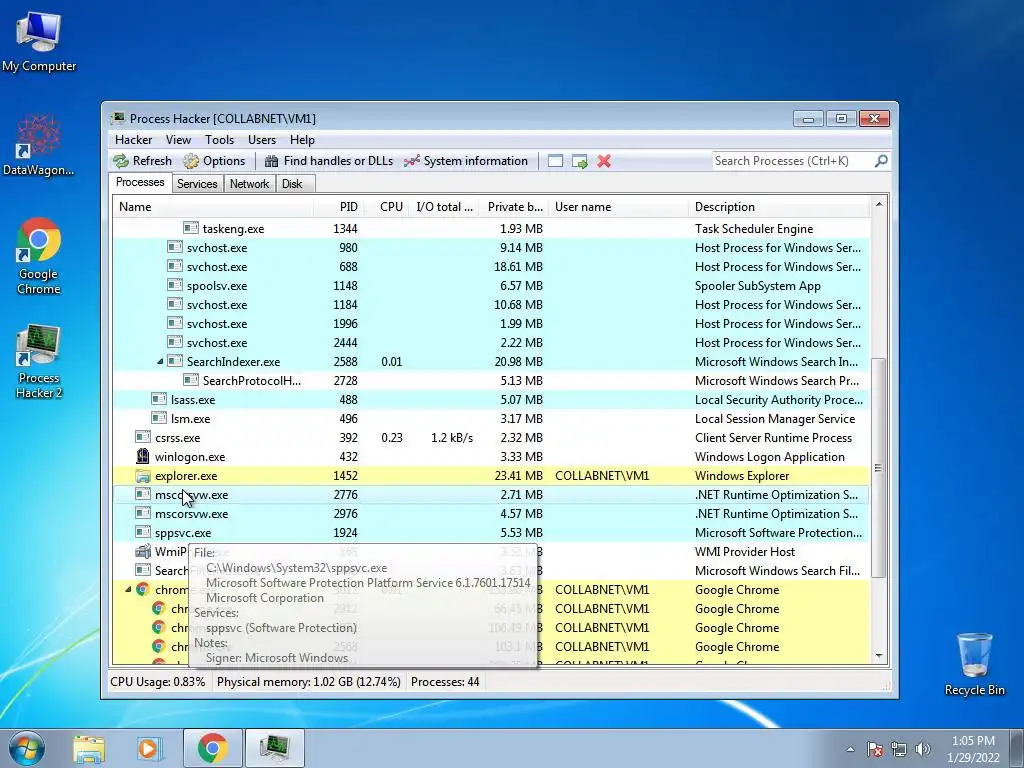
Task: Click the find window and thread icon
Action: (579, 161)
